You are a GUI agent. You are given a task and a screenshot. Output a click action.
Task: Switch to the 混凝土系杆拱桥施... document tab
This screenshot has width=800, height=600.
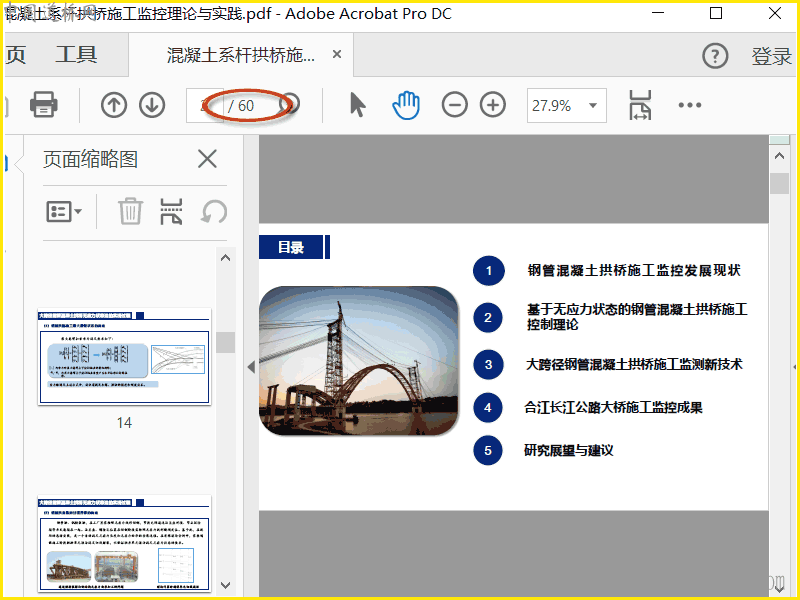pyautogui.click(x=240, y=55)
